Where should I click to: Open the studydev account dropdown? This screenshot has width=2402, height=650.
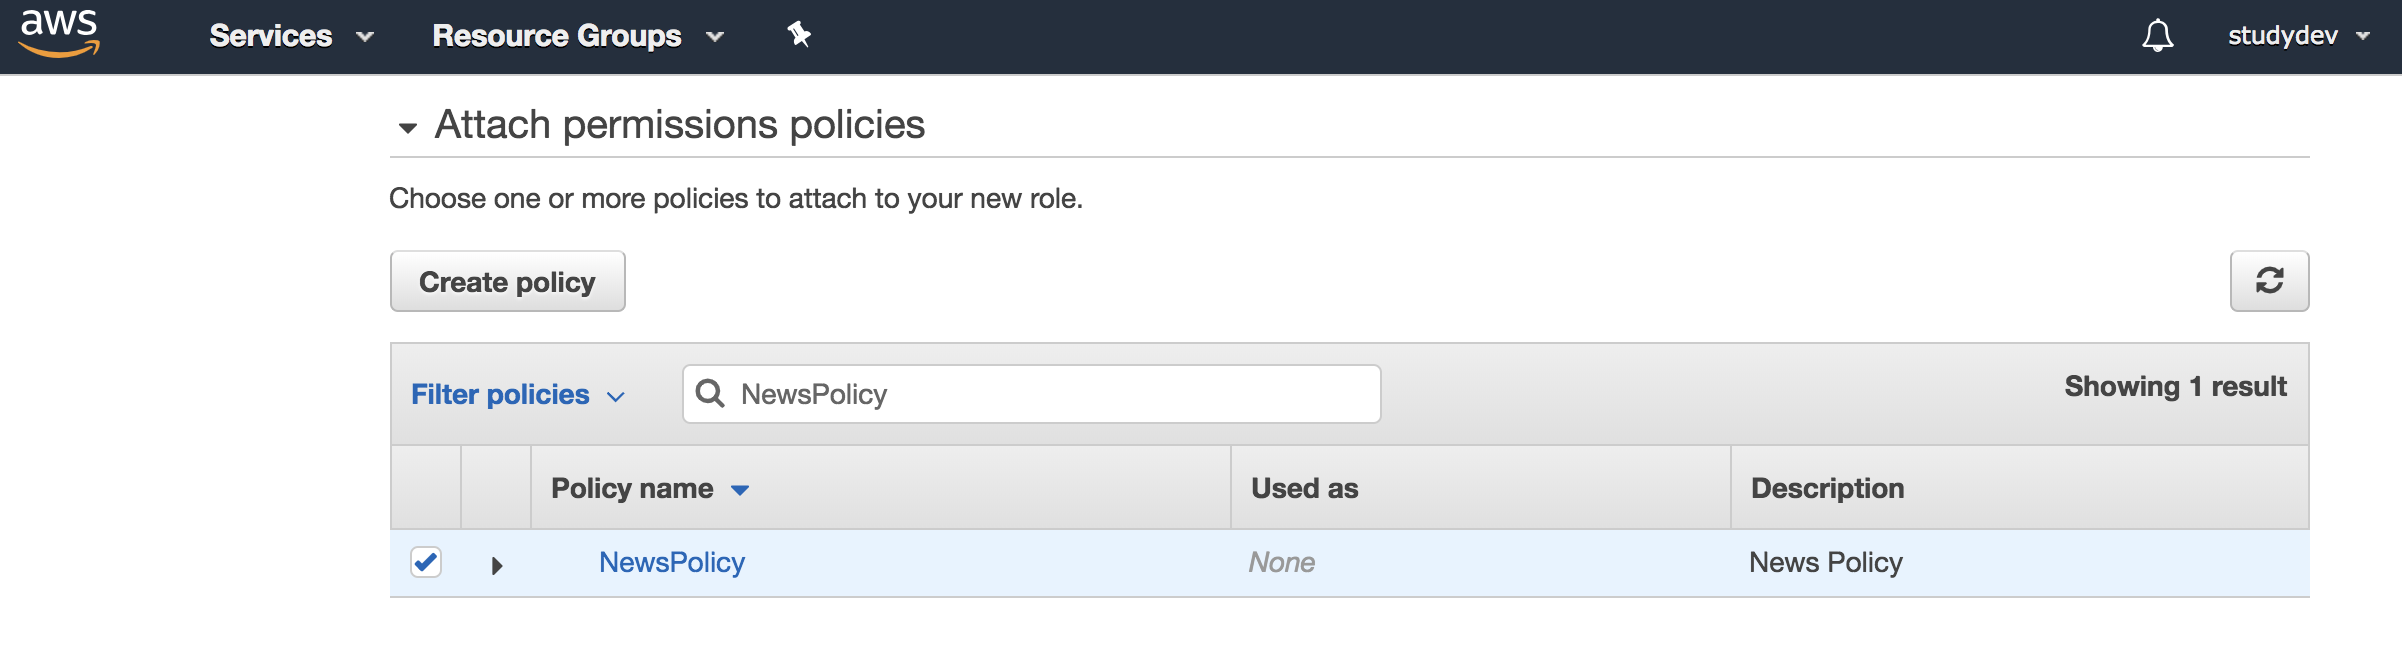pos(2298,36)
